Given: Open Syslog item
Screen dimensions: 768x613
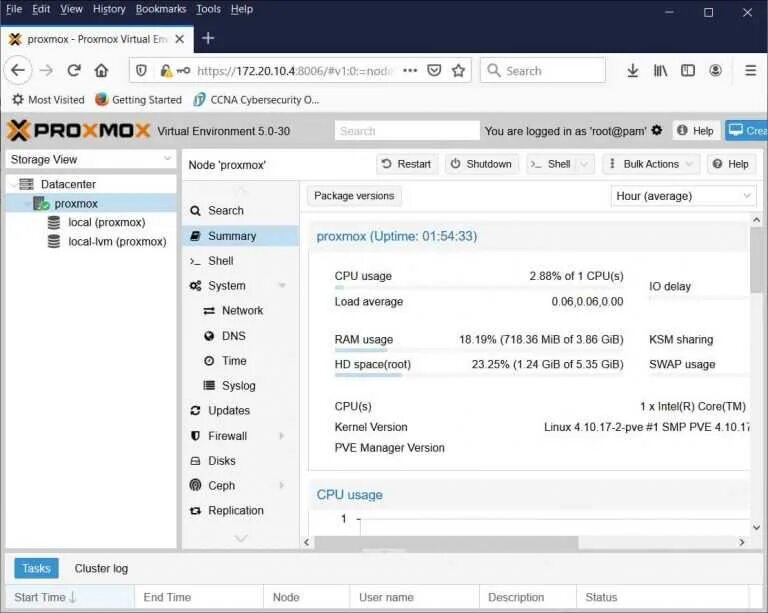Looking at the screenshot, I should pos(240,386).
